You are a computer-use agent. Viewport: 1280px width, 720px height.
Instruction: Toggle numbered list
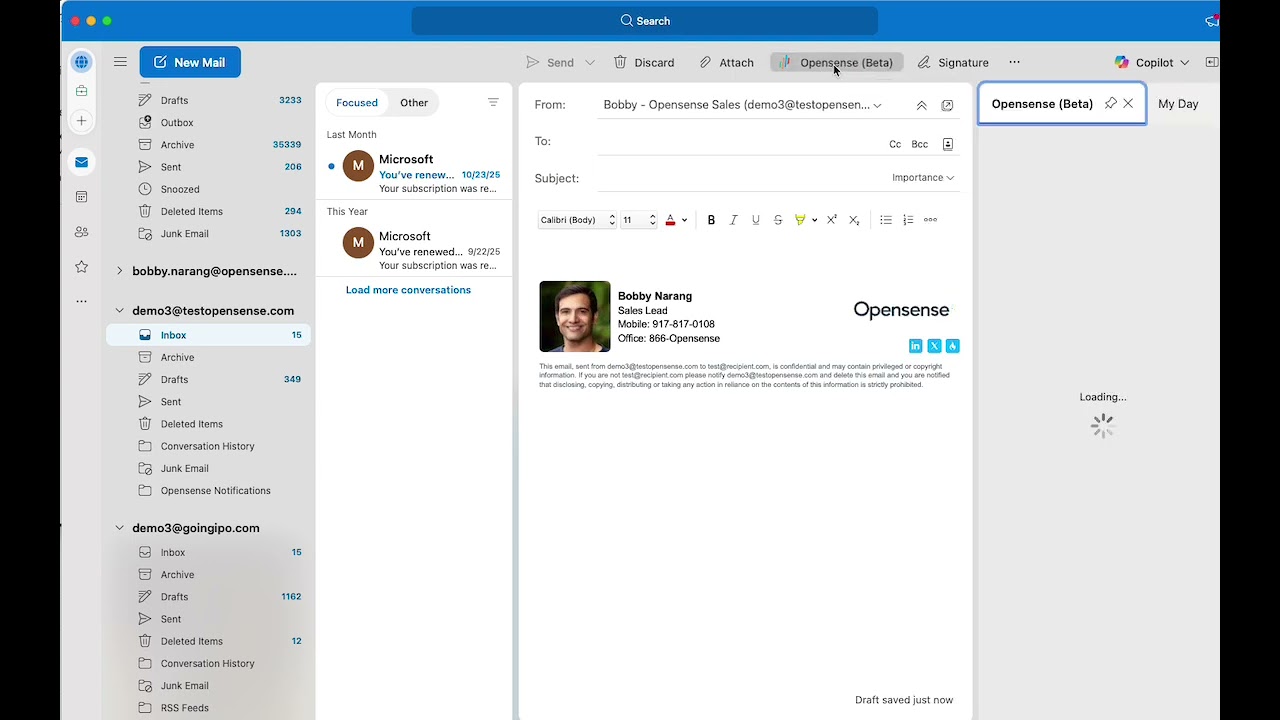[908, 220]
